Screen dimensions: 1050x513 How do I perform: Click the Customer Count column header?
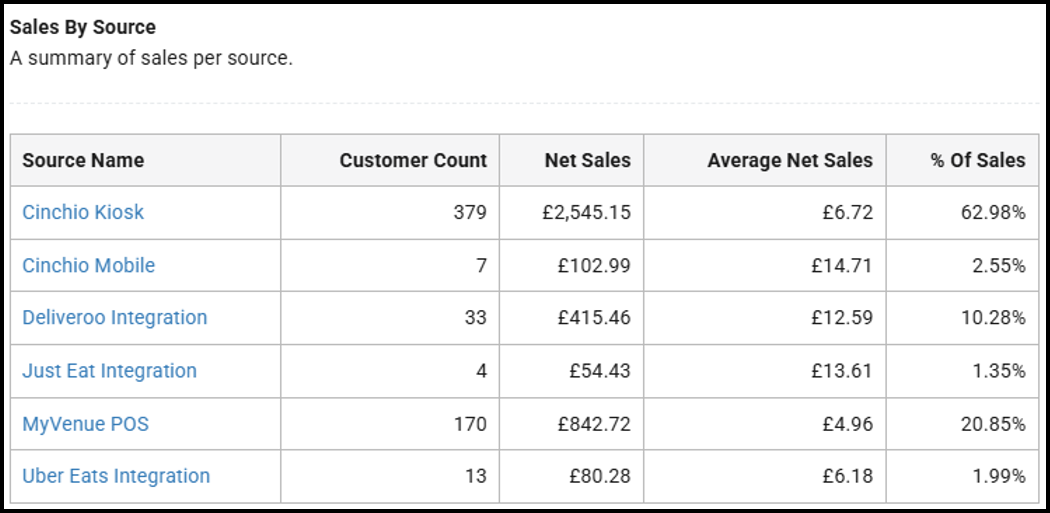tap(413, 160)
